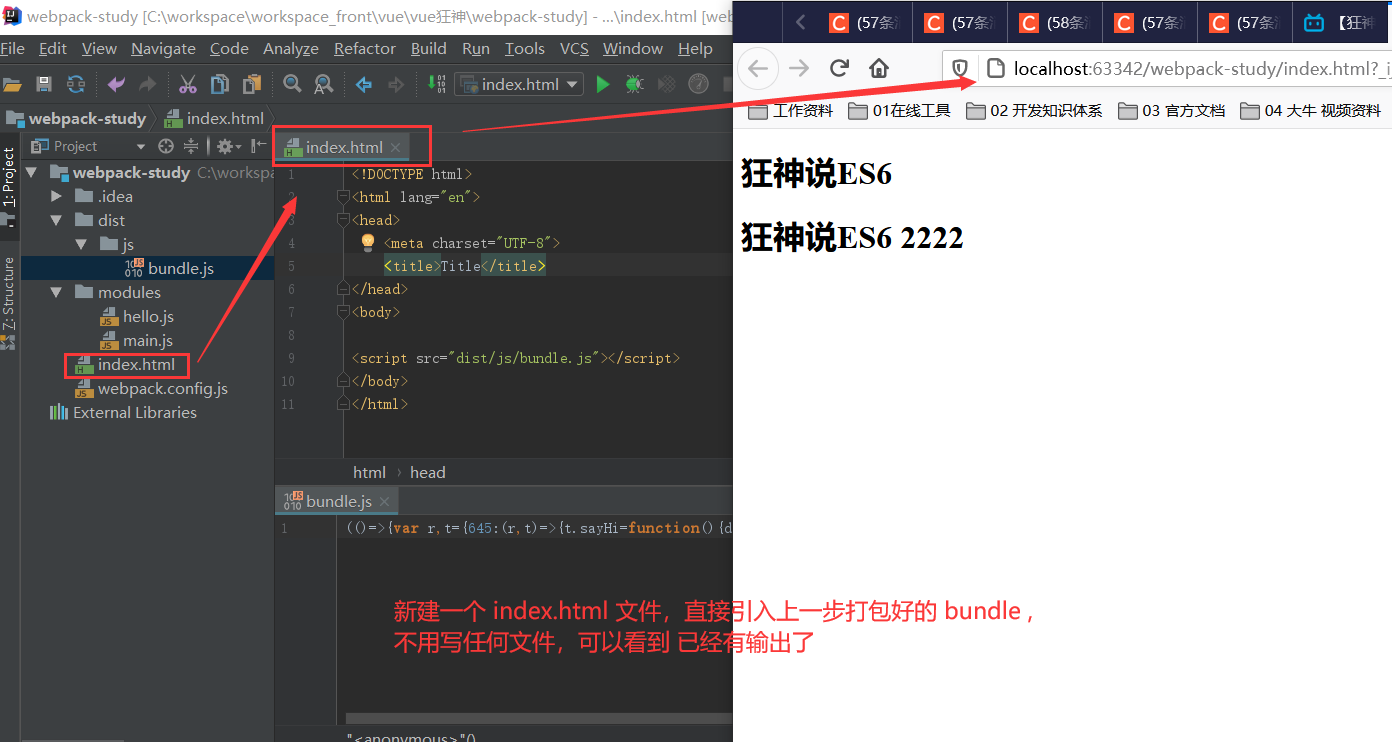Click the Undo arrow icon
Image resolution: width=1392 pixels, height=742 pixels.
coord(116,84)
